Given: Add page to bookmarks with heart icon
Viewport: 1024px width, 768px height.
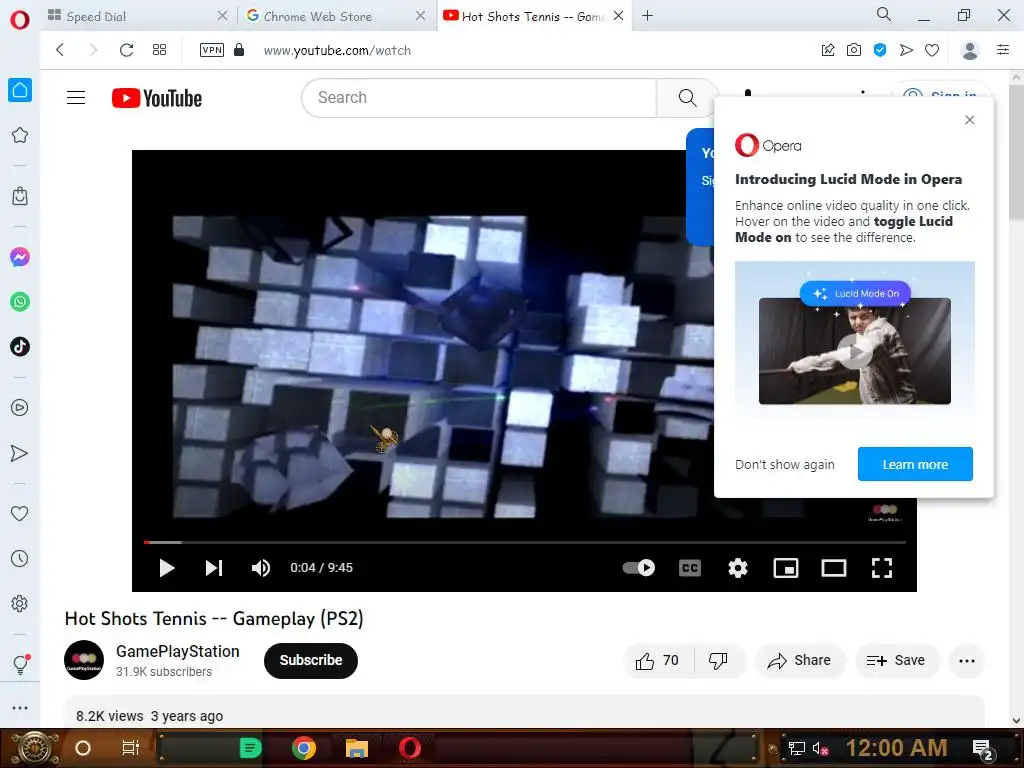Looking at the screenshot, I should (932, 50).
